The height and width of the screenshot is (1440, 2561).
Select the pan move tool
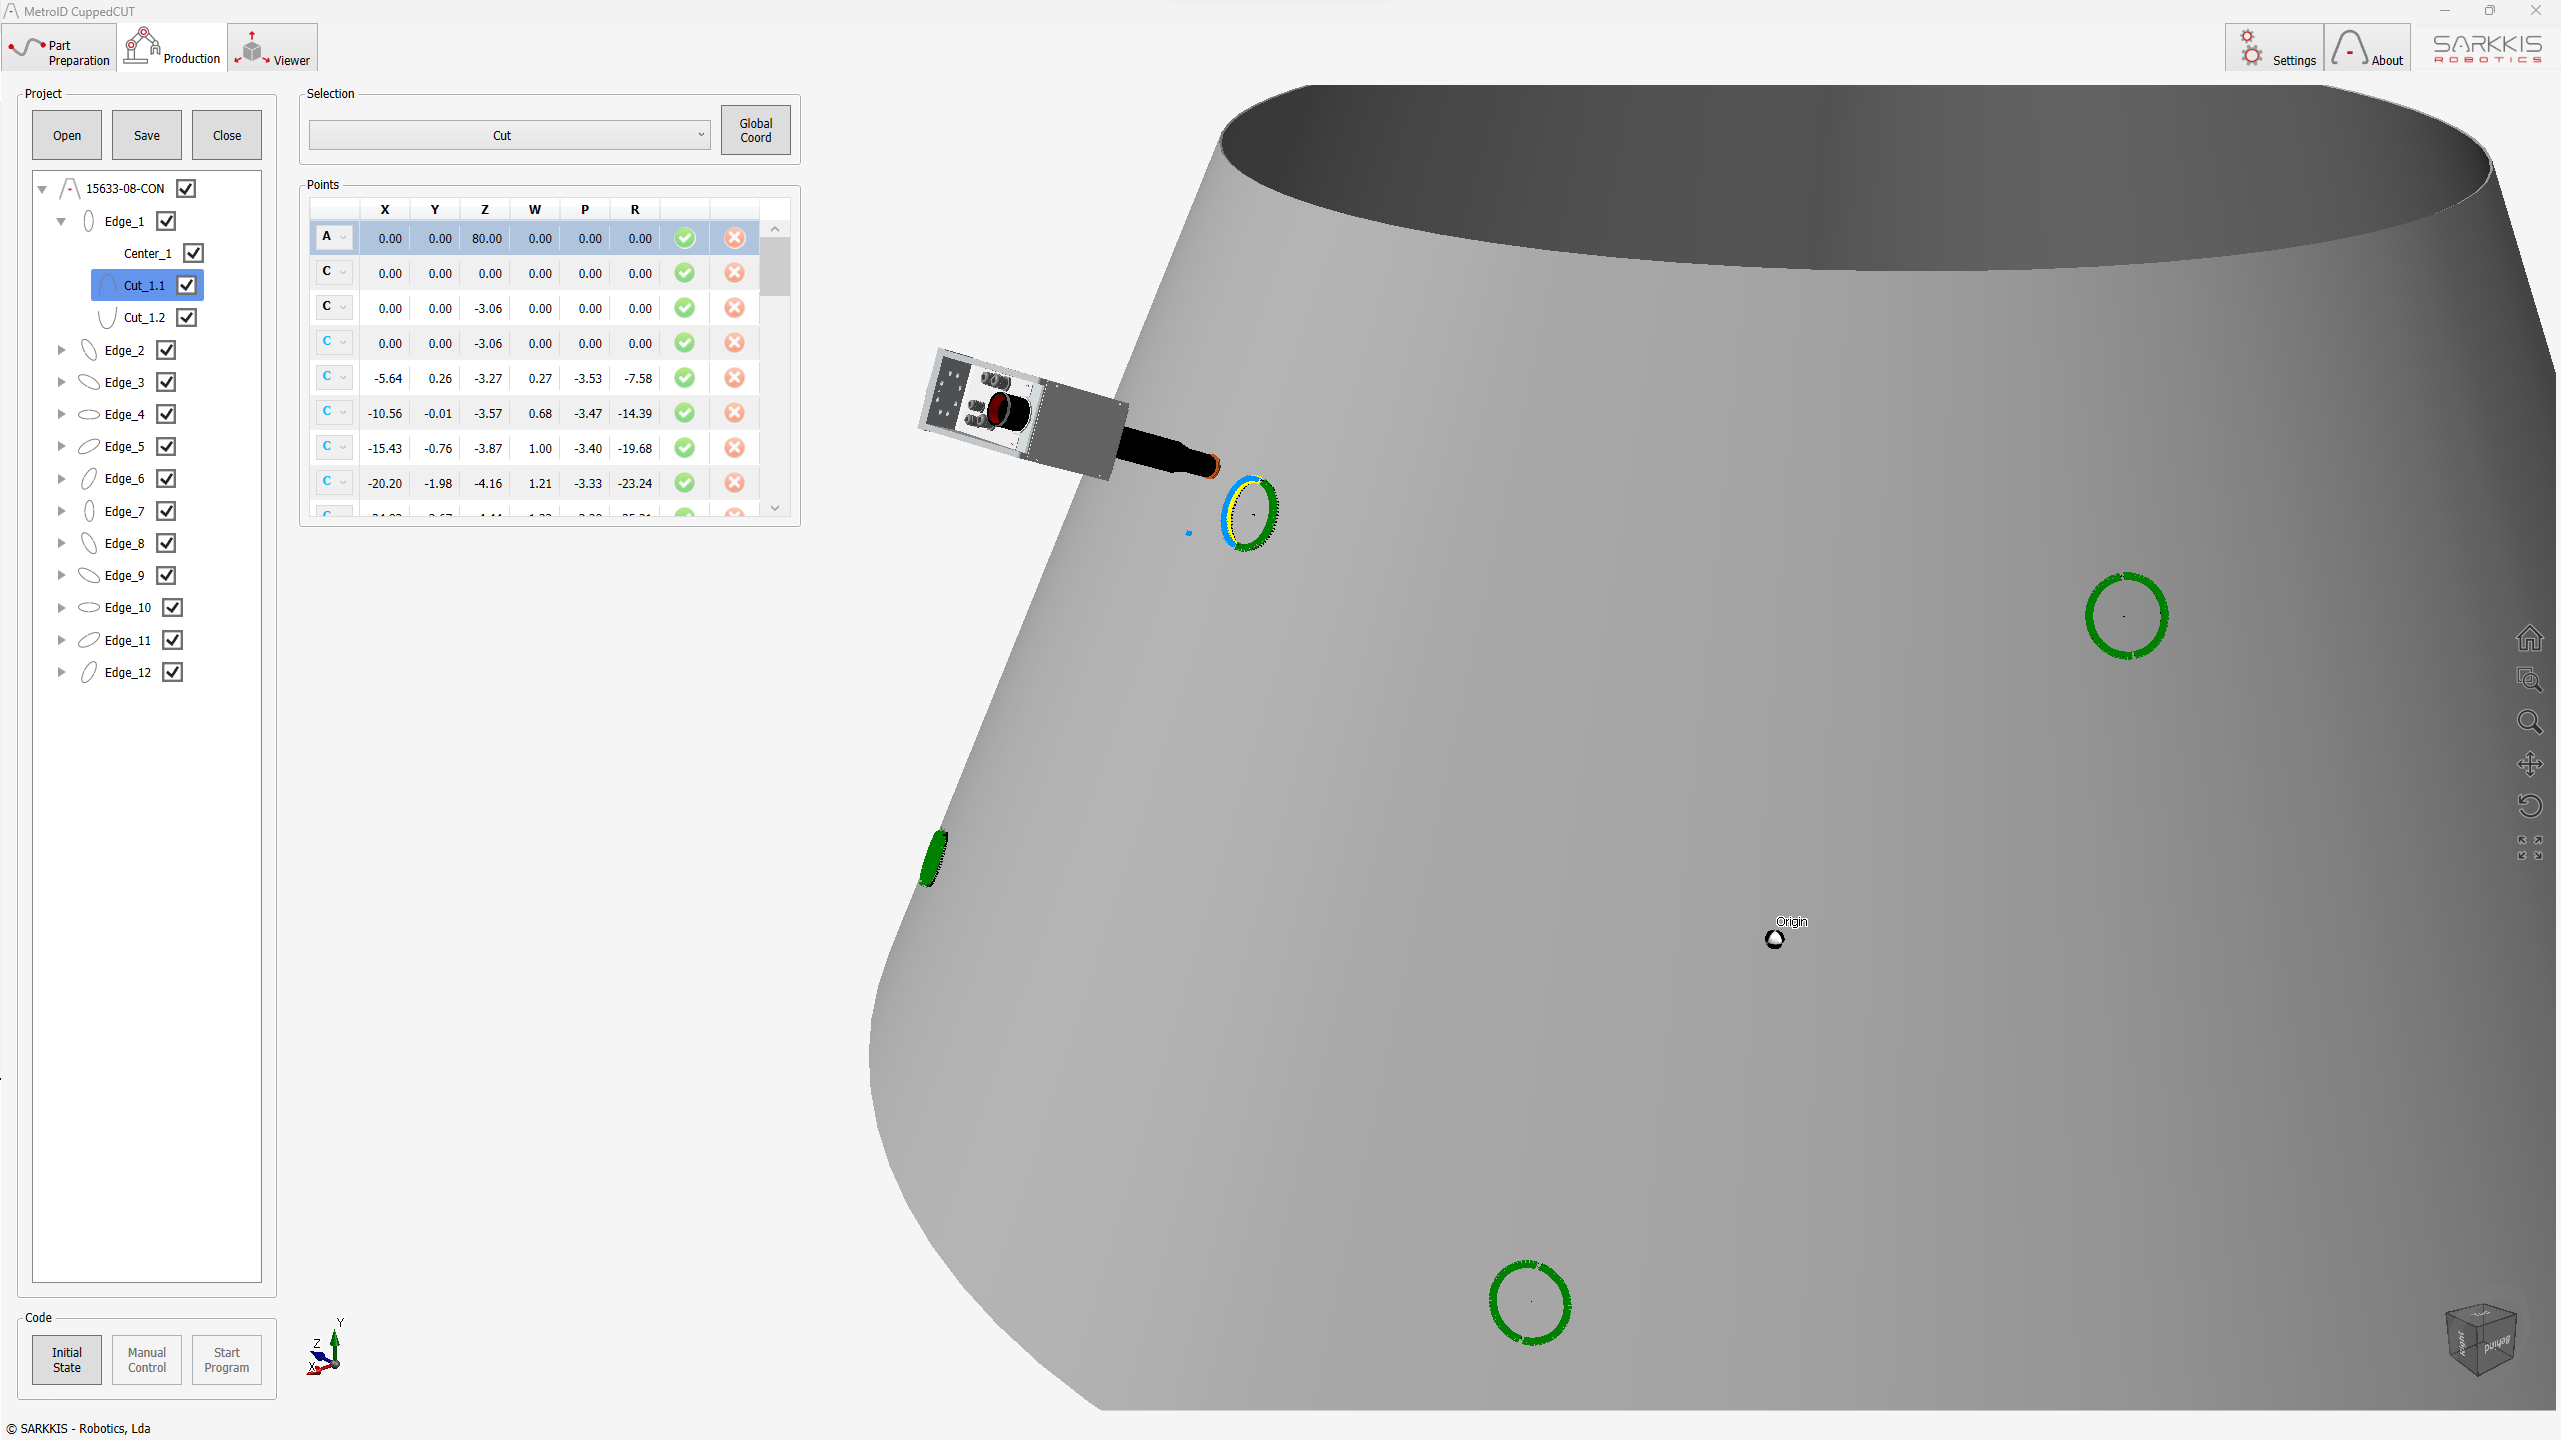(x=2529, y=764)
